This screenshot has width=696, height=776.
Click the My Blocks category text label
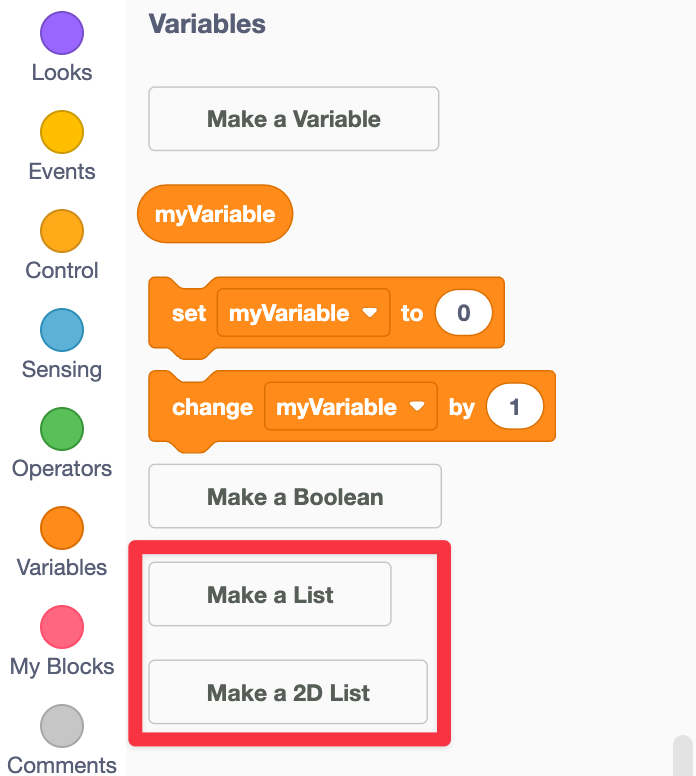(62, 666)
